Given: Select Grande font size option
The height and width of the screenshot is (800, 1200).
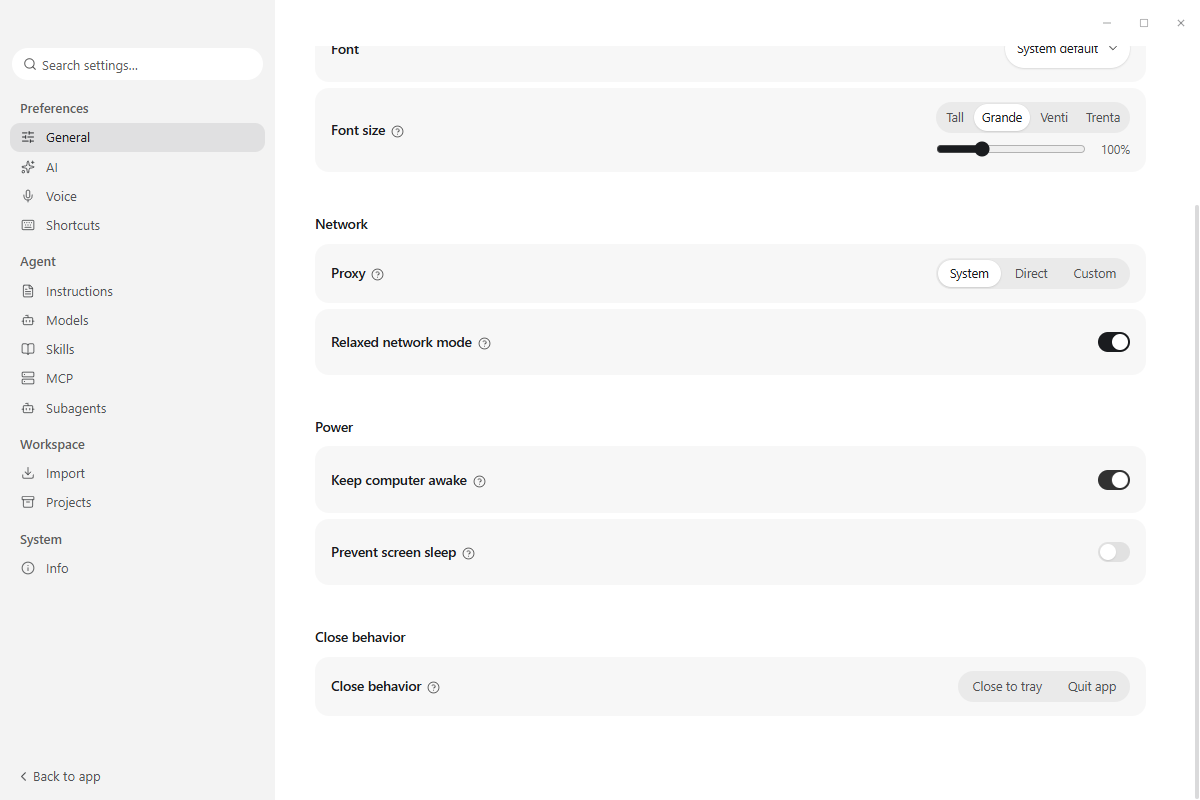Looking at the screenshot, I should (x=1002, y=117).
